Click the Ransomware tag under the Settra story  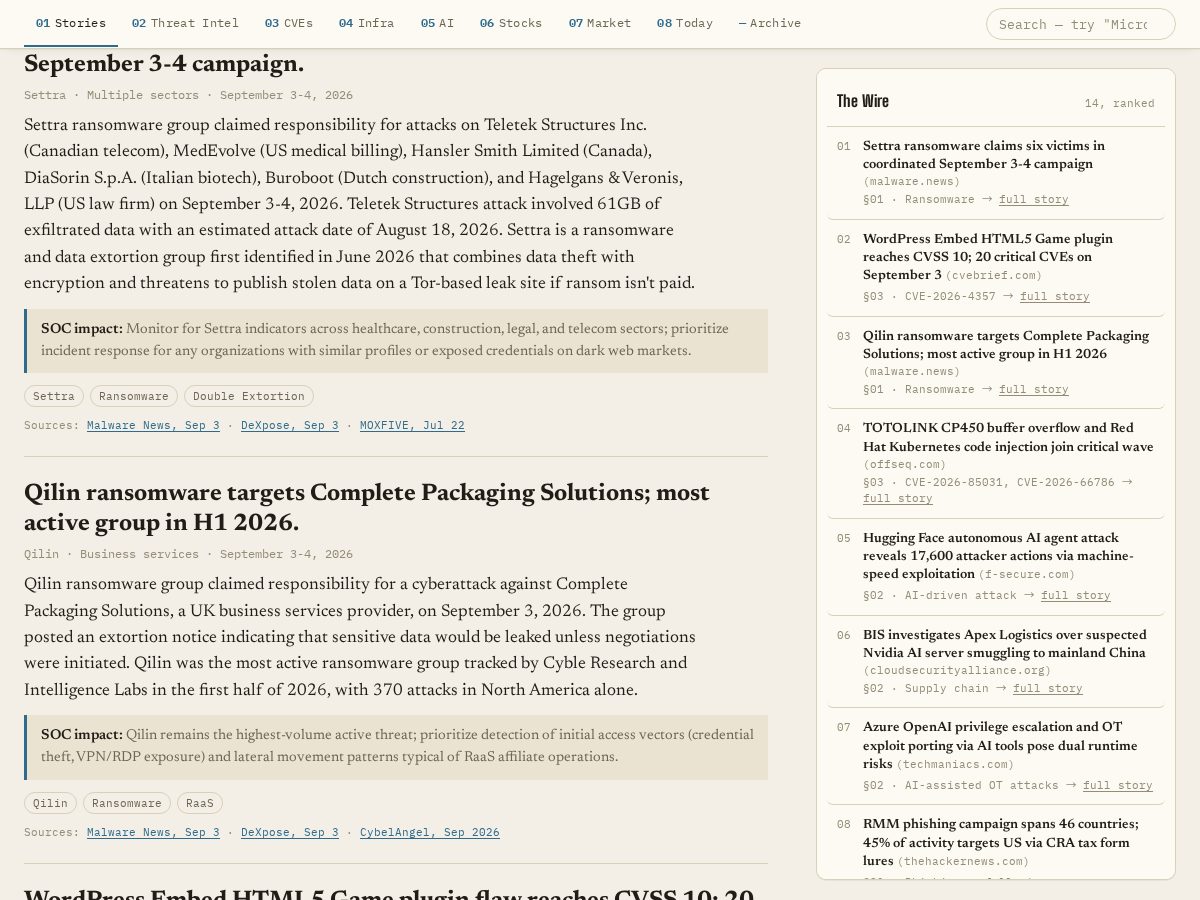point(134,396)
